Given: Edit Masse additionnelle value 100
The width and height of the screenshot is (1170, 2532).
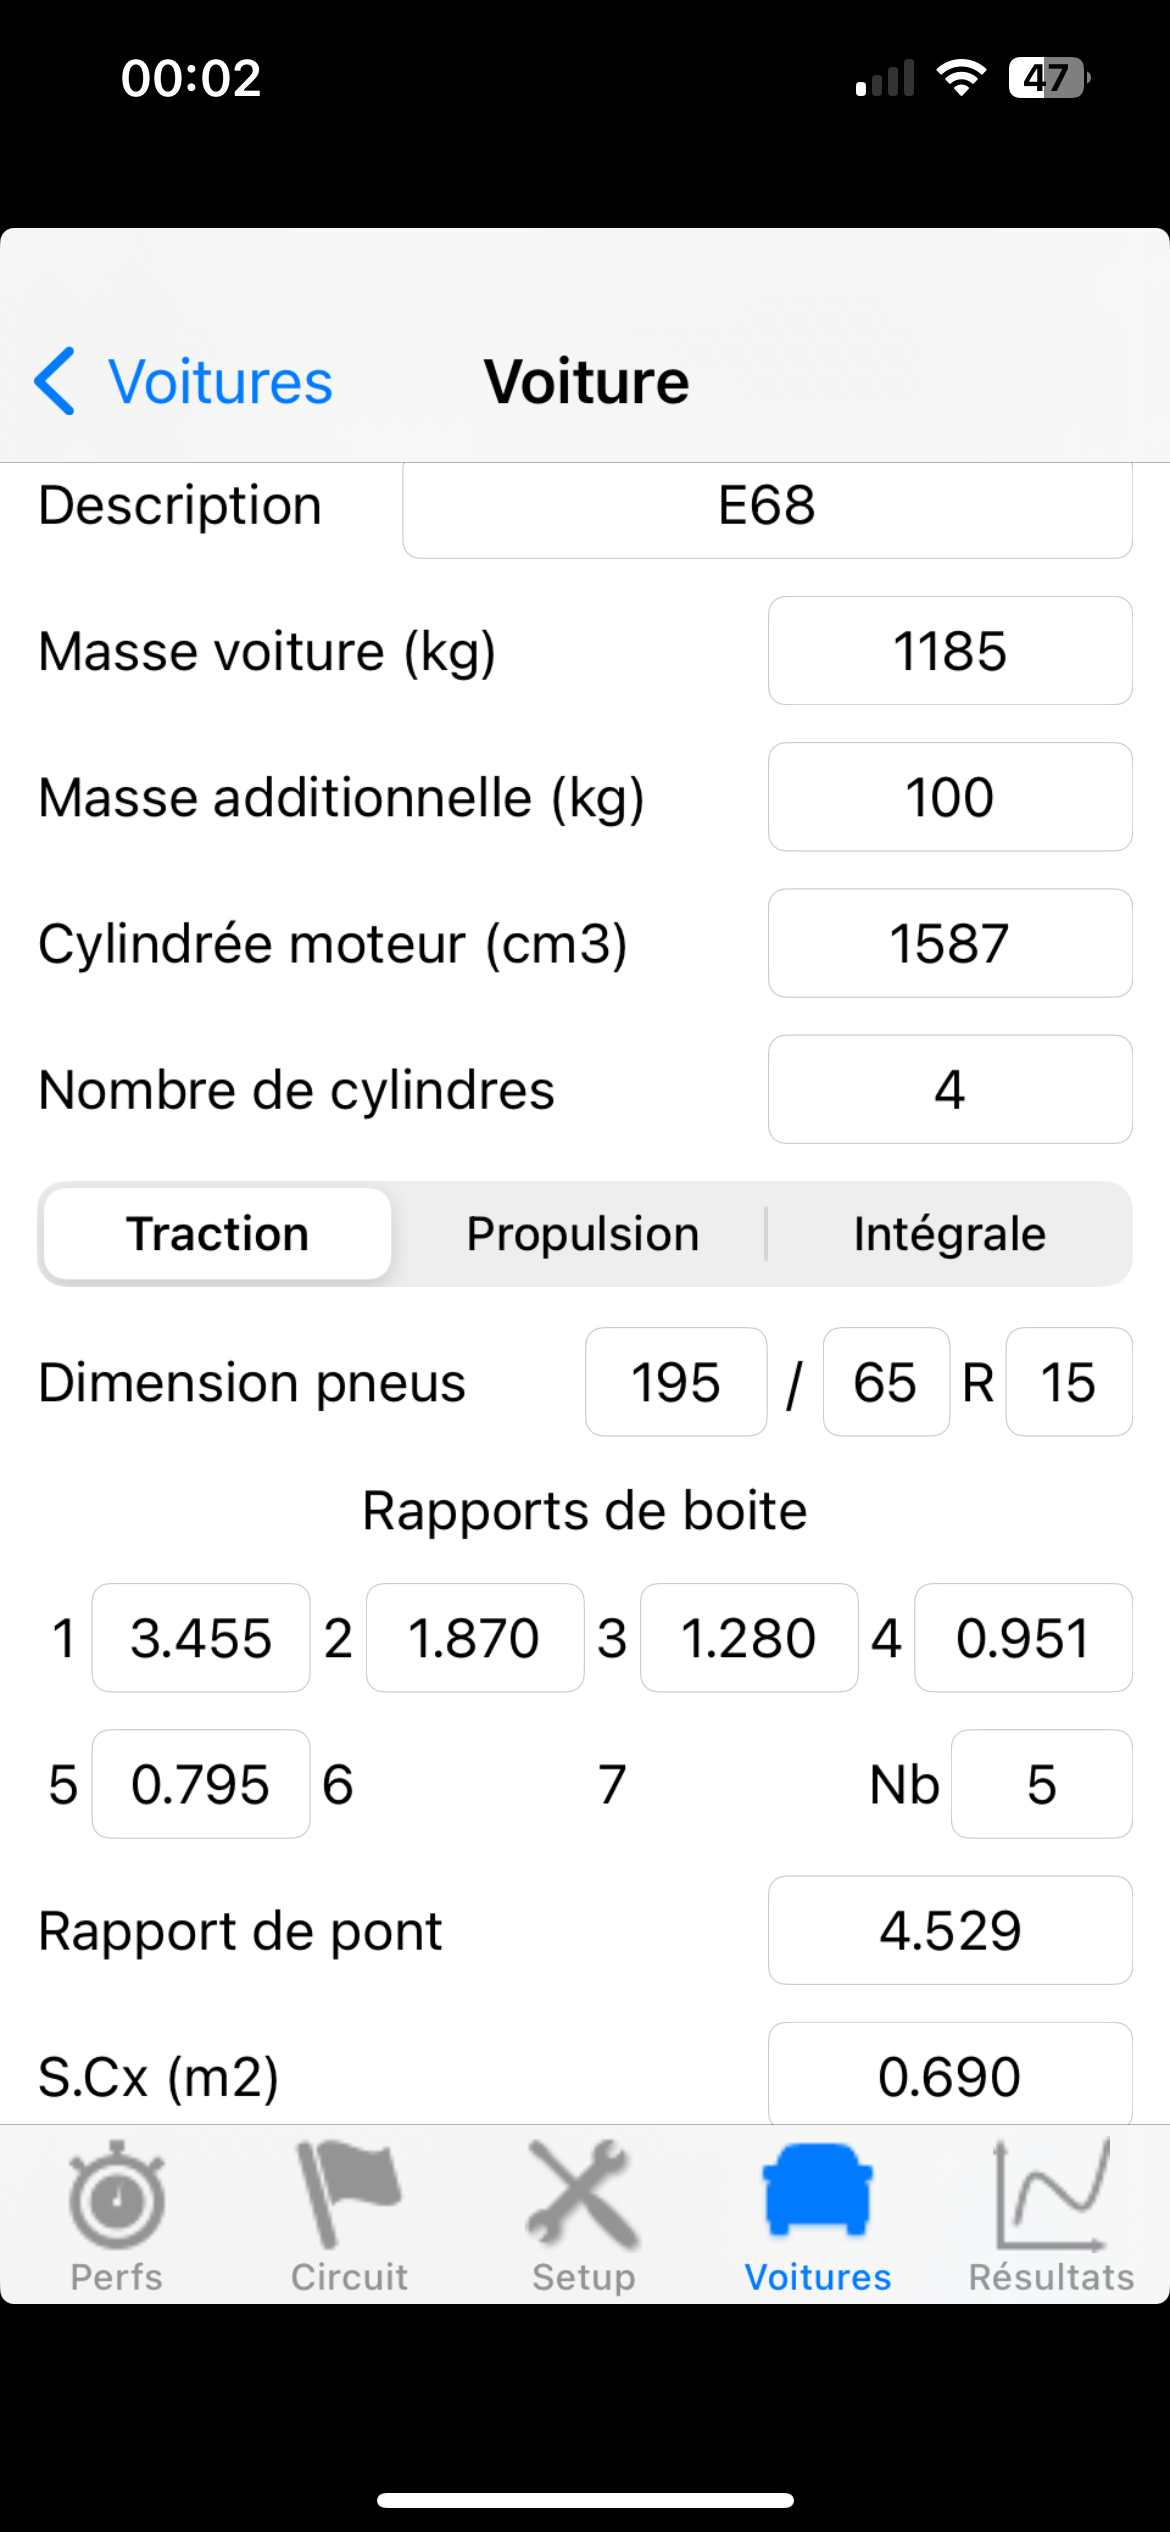Looking at the screenshot, I should tap(950, 797).
